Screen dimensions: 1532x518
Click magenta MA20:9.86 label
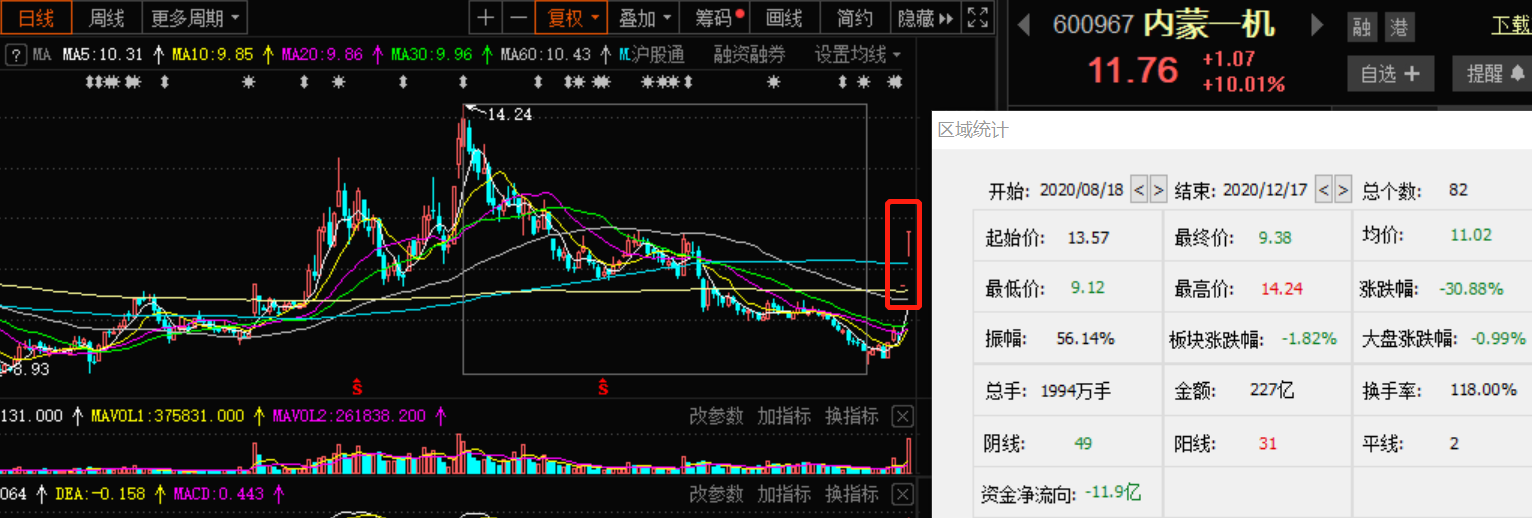tap(323, 54)
